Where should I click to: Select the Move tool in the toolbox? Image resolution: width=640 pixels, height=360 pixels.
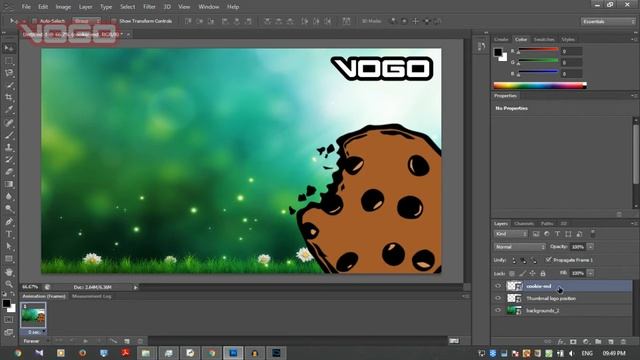[9, 48]
